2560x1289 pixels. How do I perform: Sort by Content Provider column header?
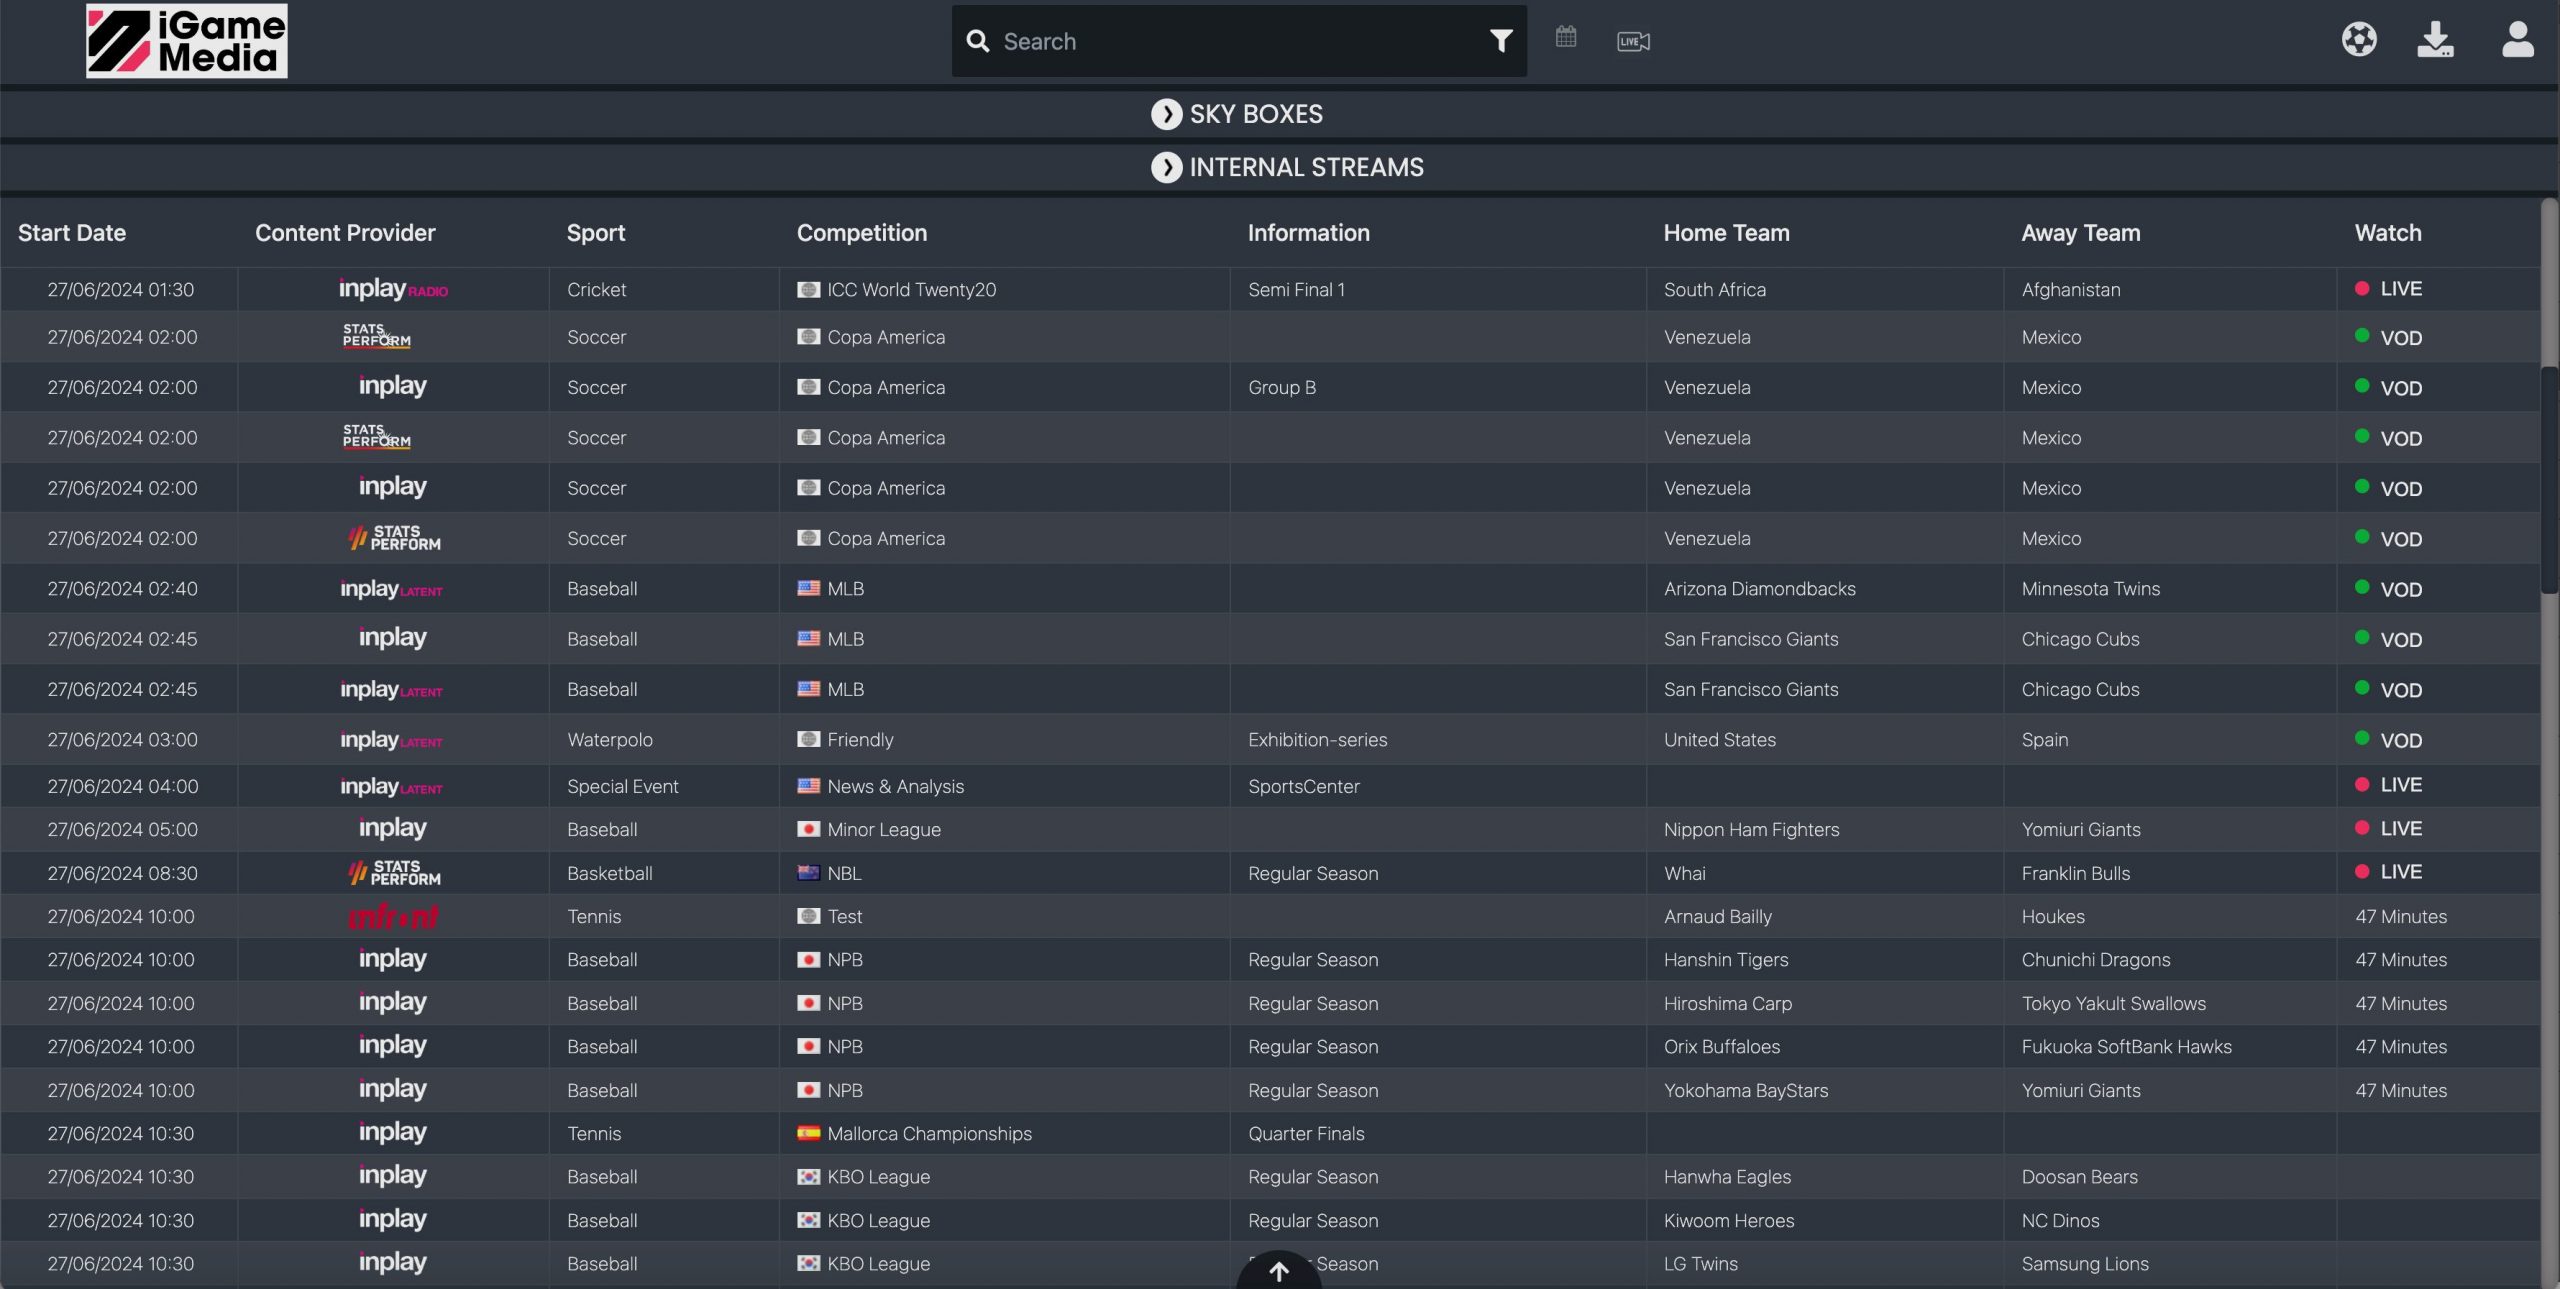pos(345,233)
